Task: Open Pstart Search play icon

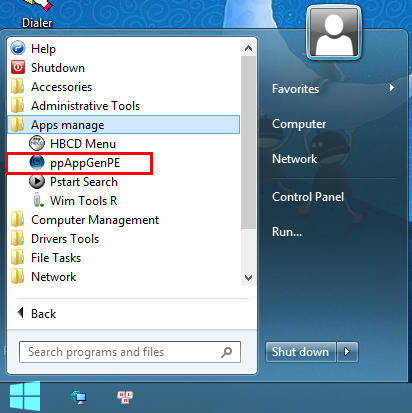Action: [x=37, y=182]
